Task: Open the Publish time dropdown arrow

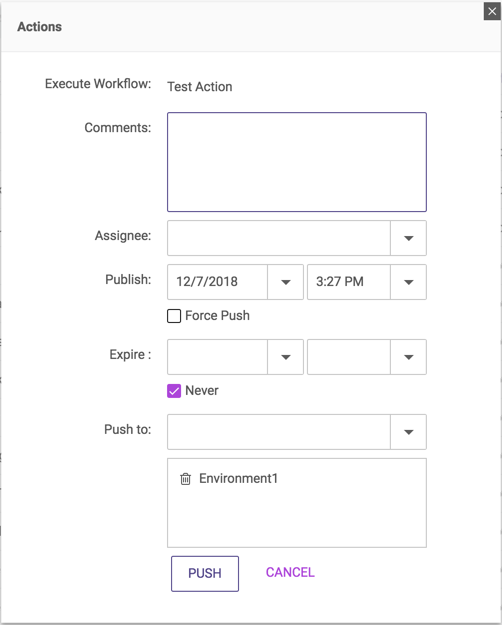Action: 408,282
